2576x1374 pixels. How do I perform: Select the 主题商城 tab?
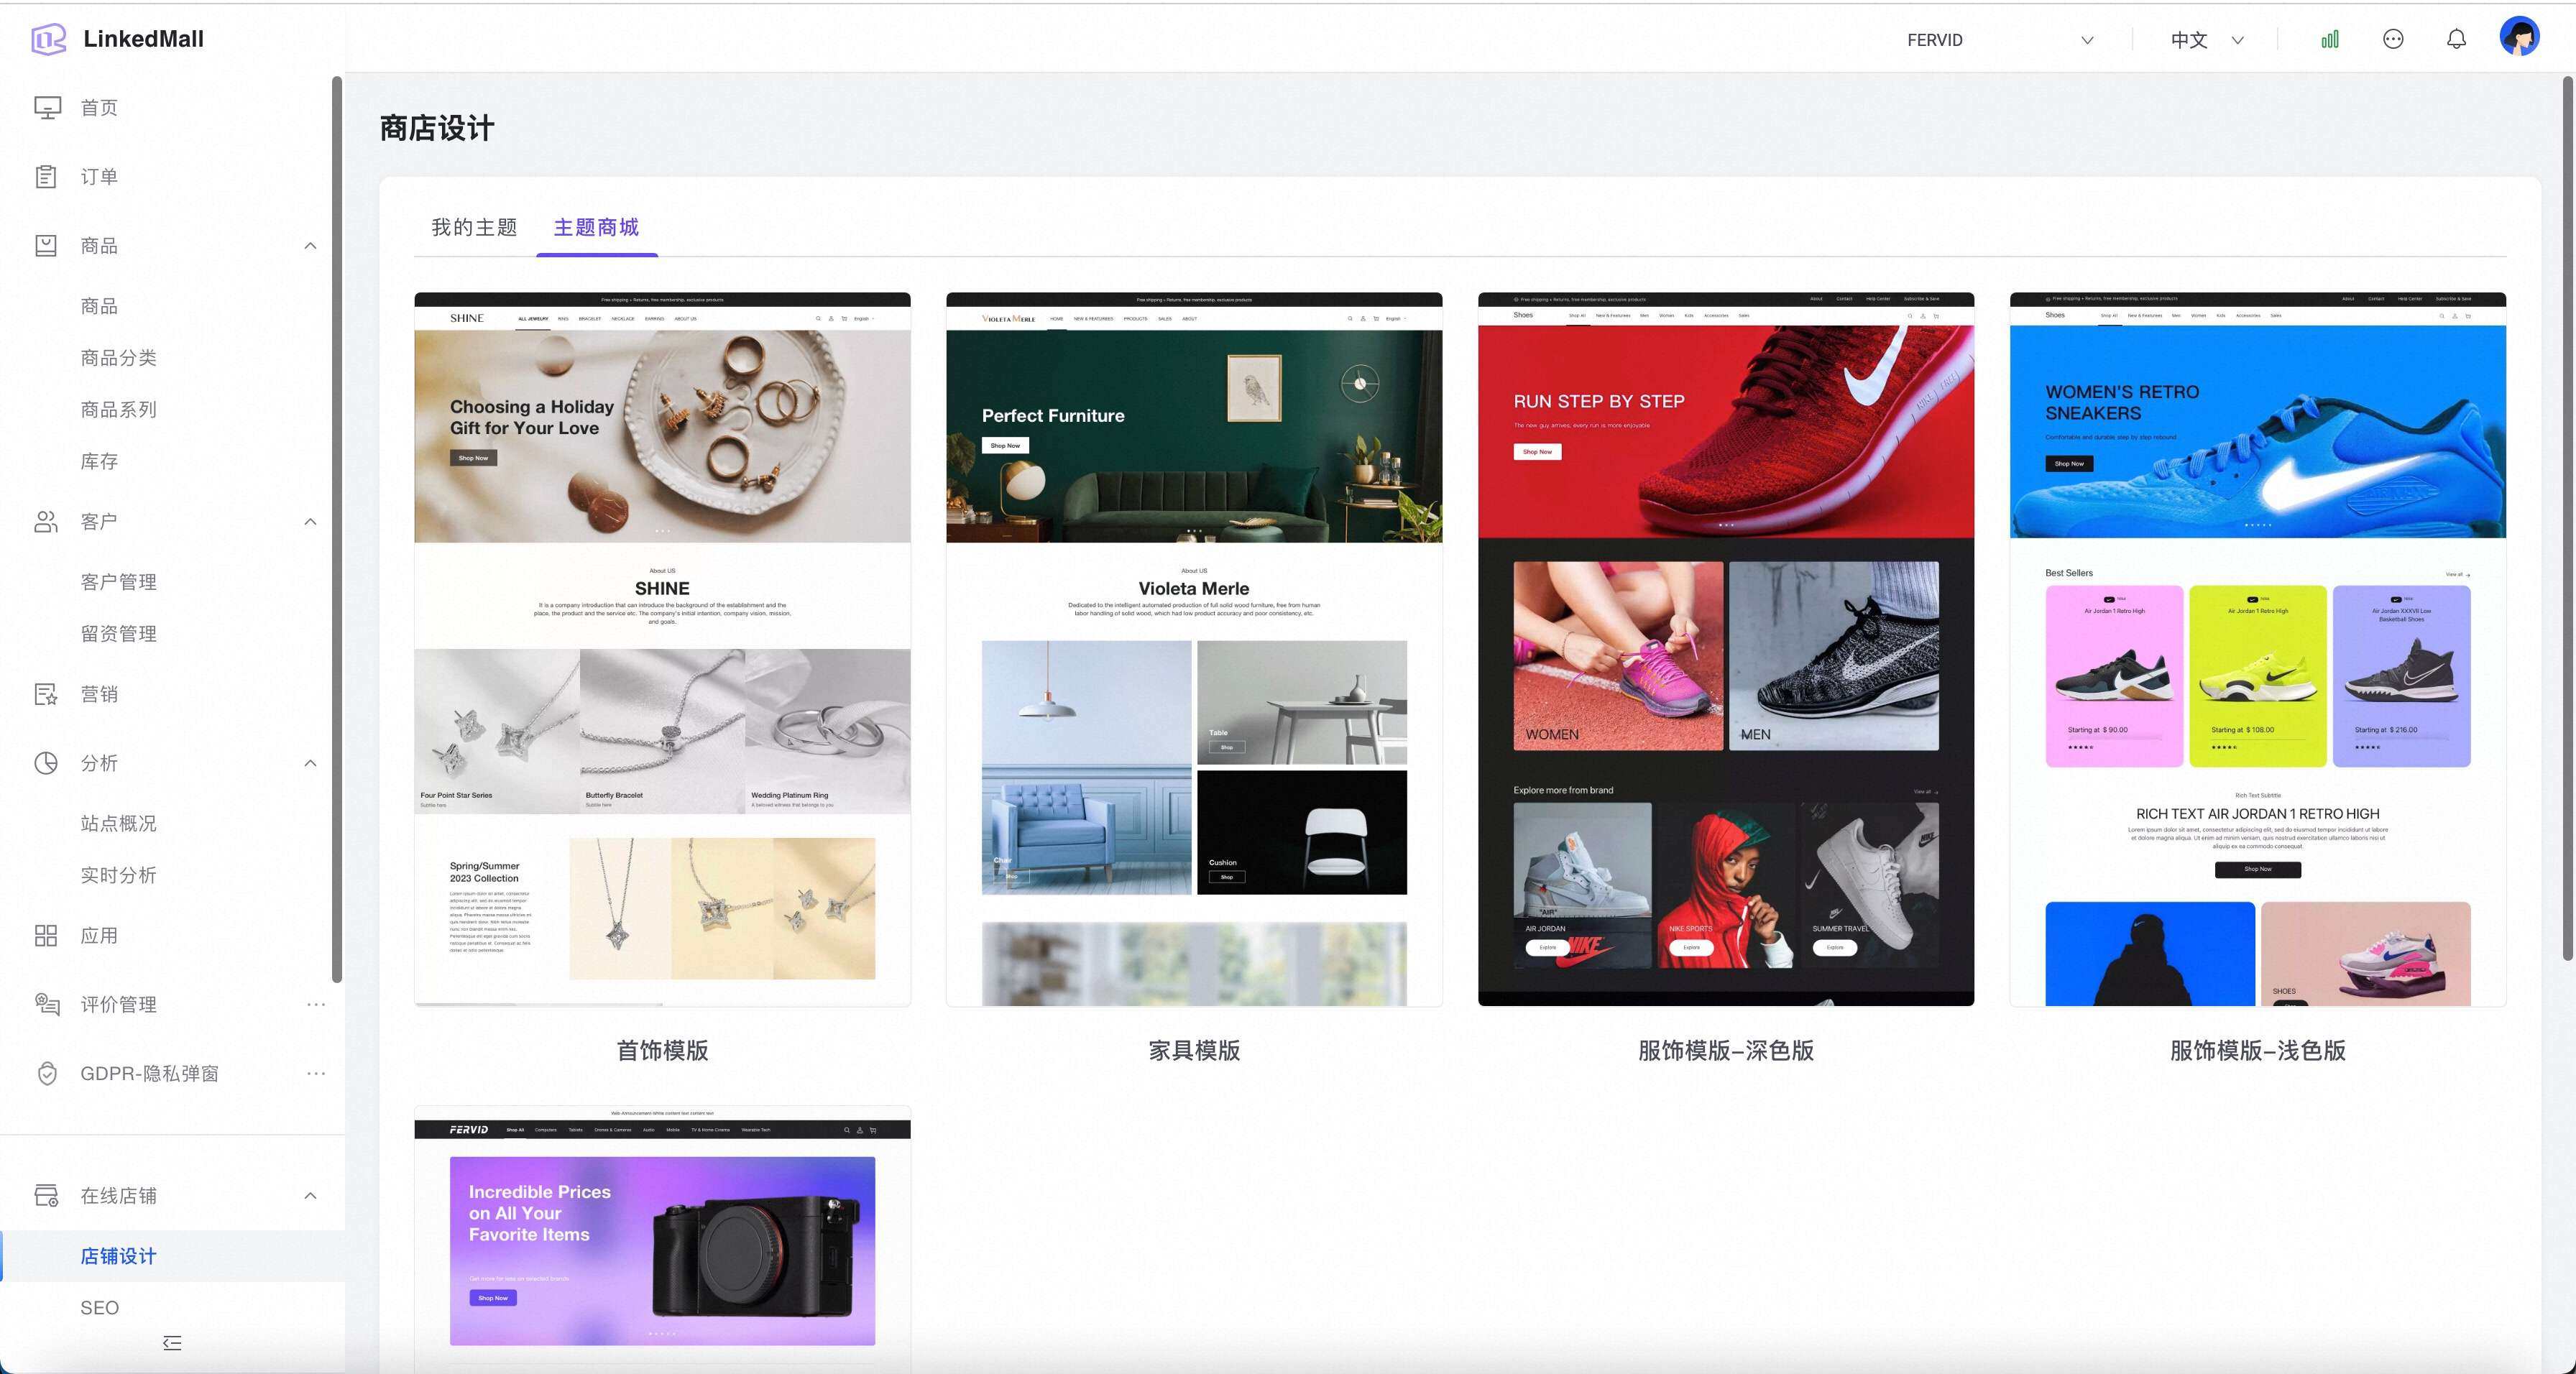tap(596, 227)
